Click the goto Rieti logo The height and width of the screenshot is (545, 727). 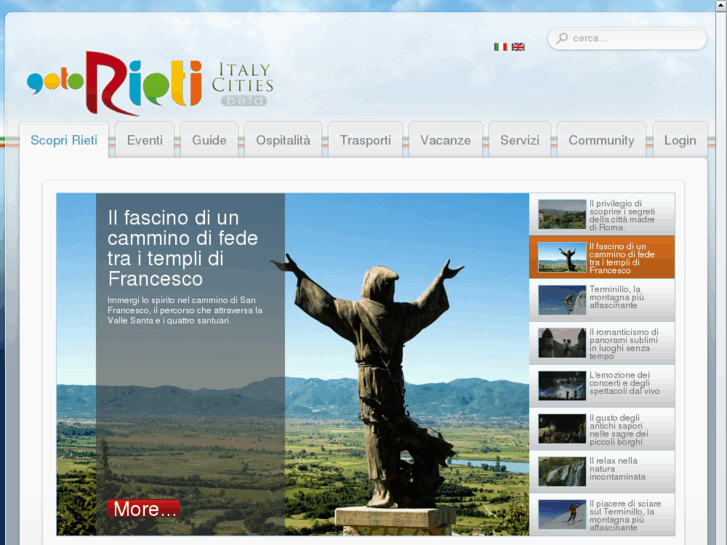click(115, 83)
